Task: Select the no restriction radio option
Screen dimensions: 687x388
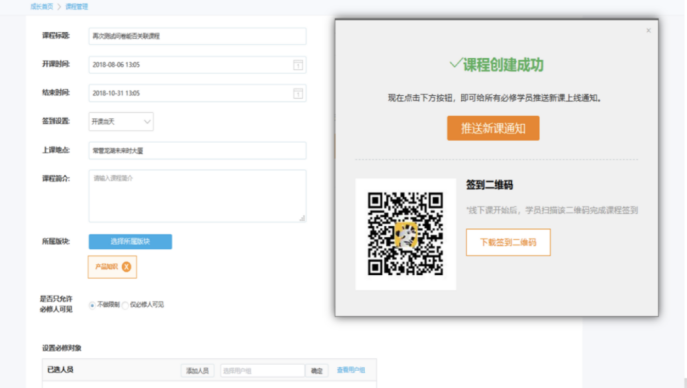Action: coord(92,305)
